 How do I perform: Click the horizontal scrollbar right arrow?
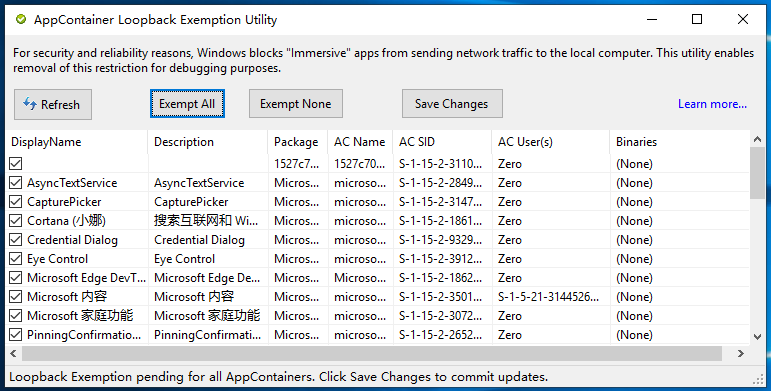741,354
